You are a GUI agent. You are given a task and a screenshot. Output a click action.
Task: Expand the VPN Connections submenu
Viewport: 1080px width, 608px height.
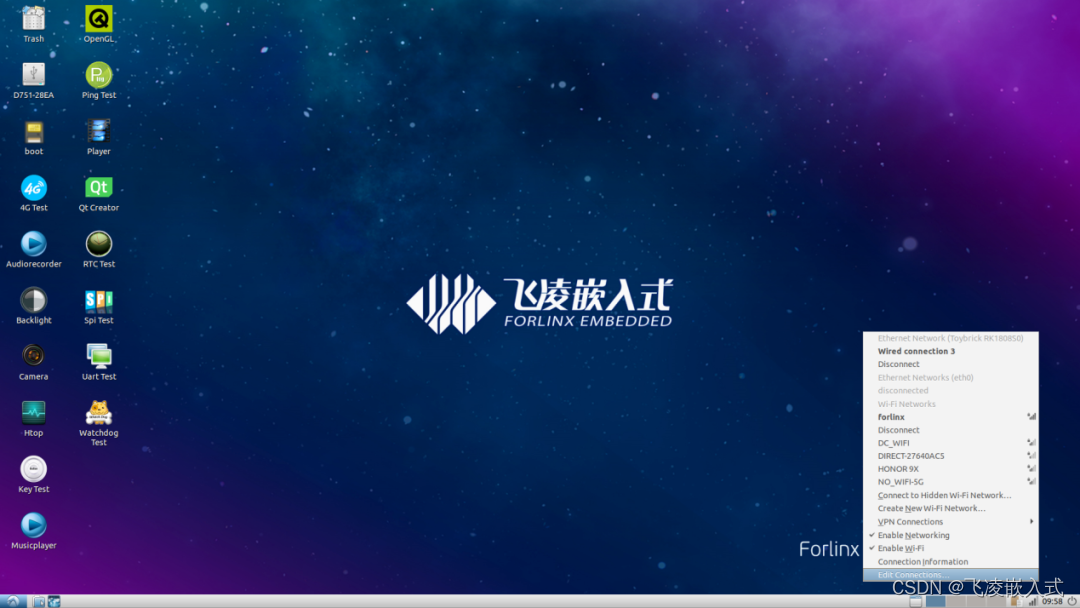coord(951,522)
